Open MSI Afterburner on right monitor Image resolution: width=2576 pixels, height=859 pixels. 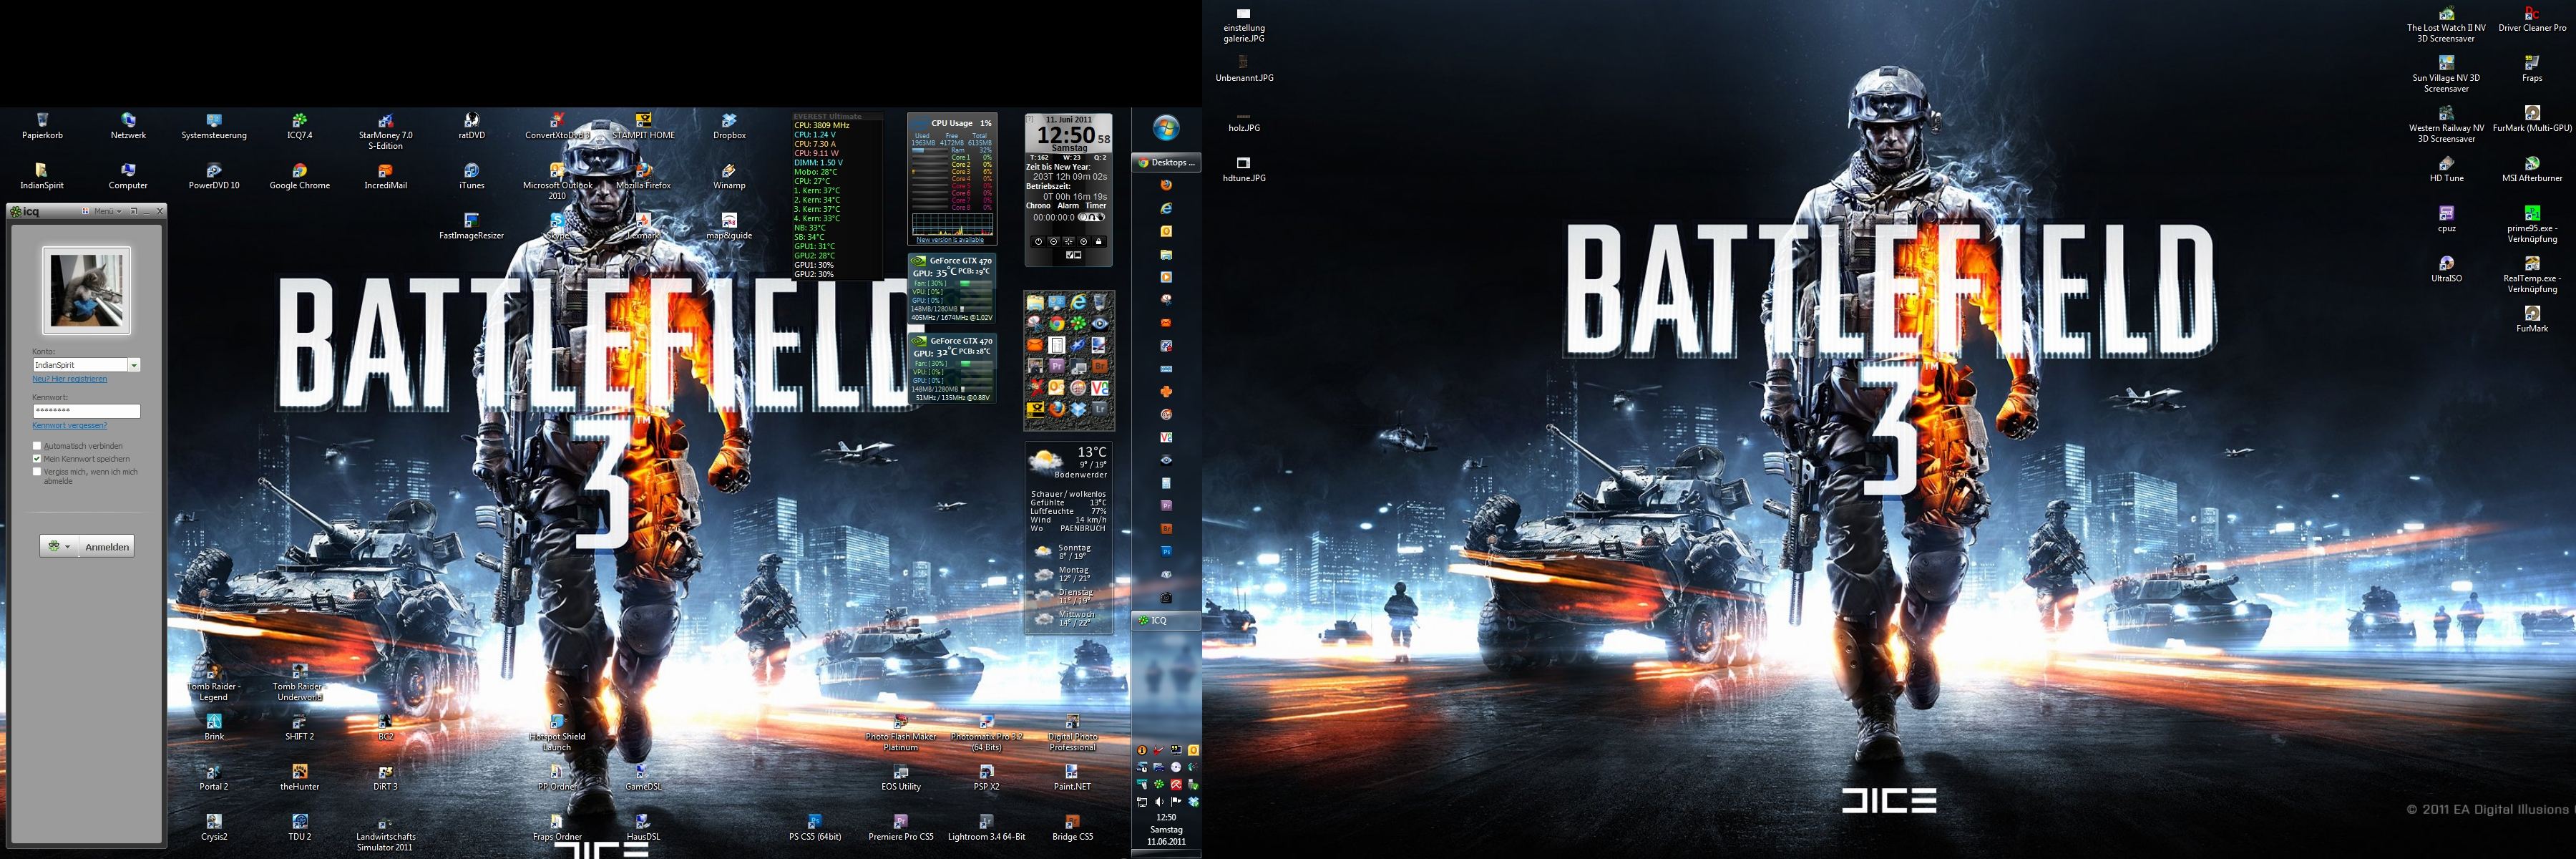2532,169
